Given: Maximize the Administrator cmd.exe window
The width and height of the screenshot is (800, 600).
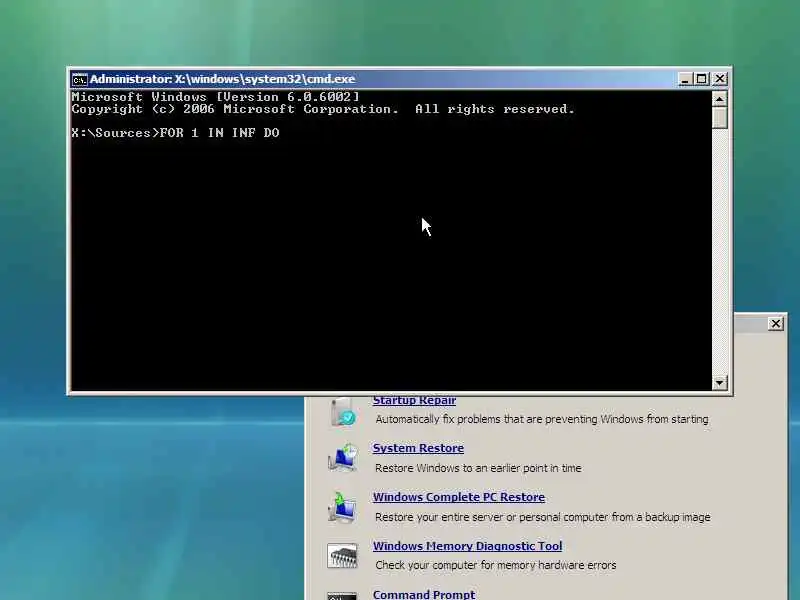Looking at the screenshot, I should pos(702,79).
